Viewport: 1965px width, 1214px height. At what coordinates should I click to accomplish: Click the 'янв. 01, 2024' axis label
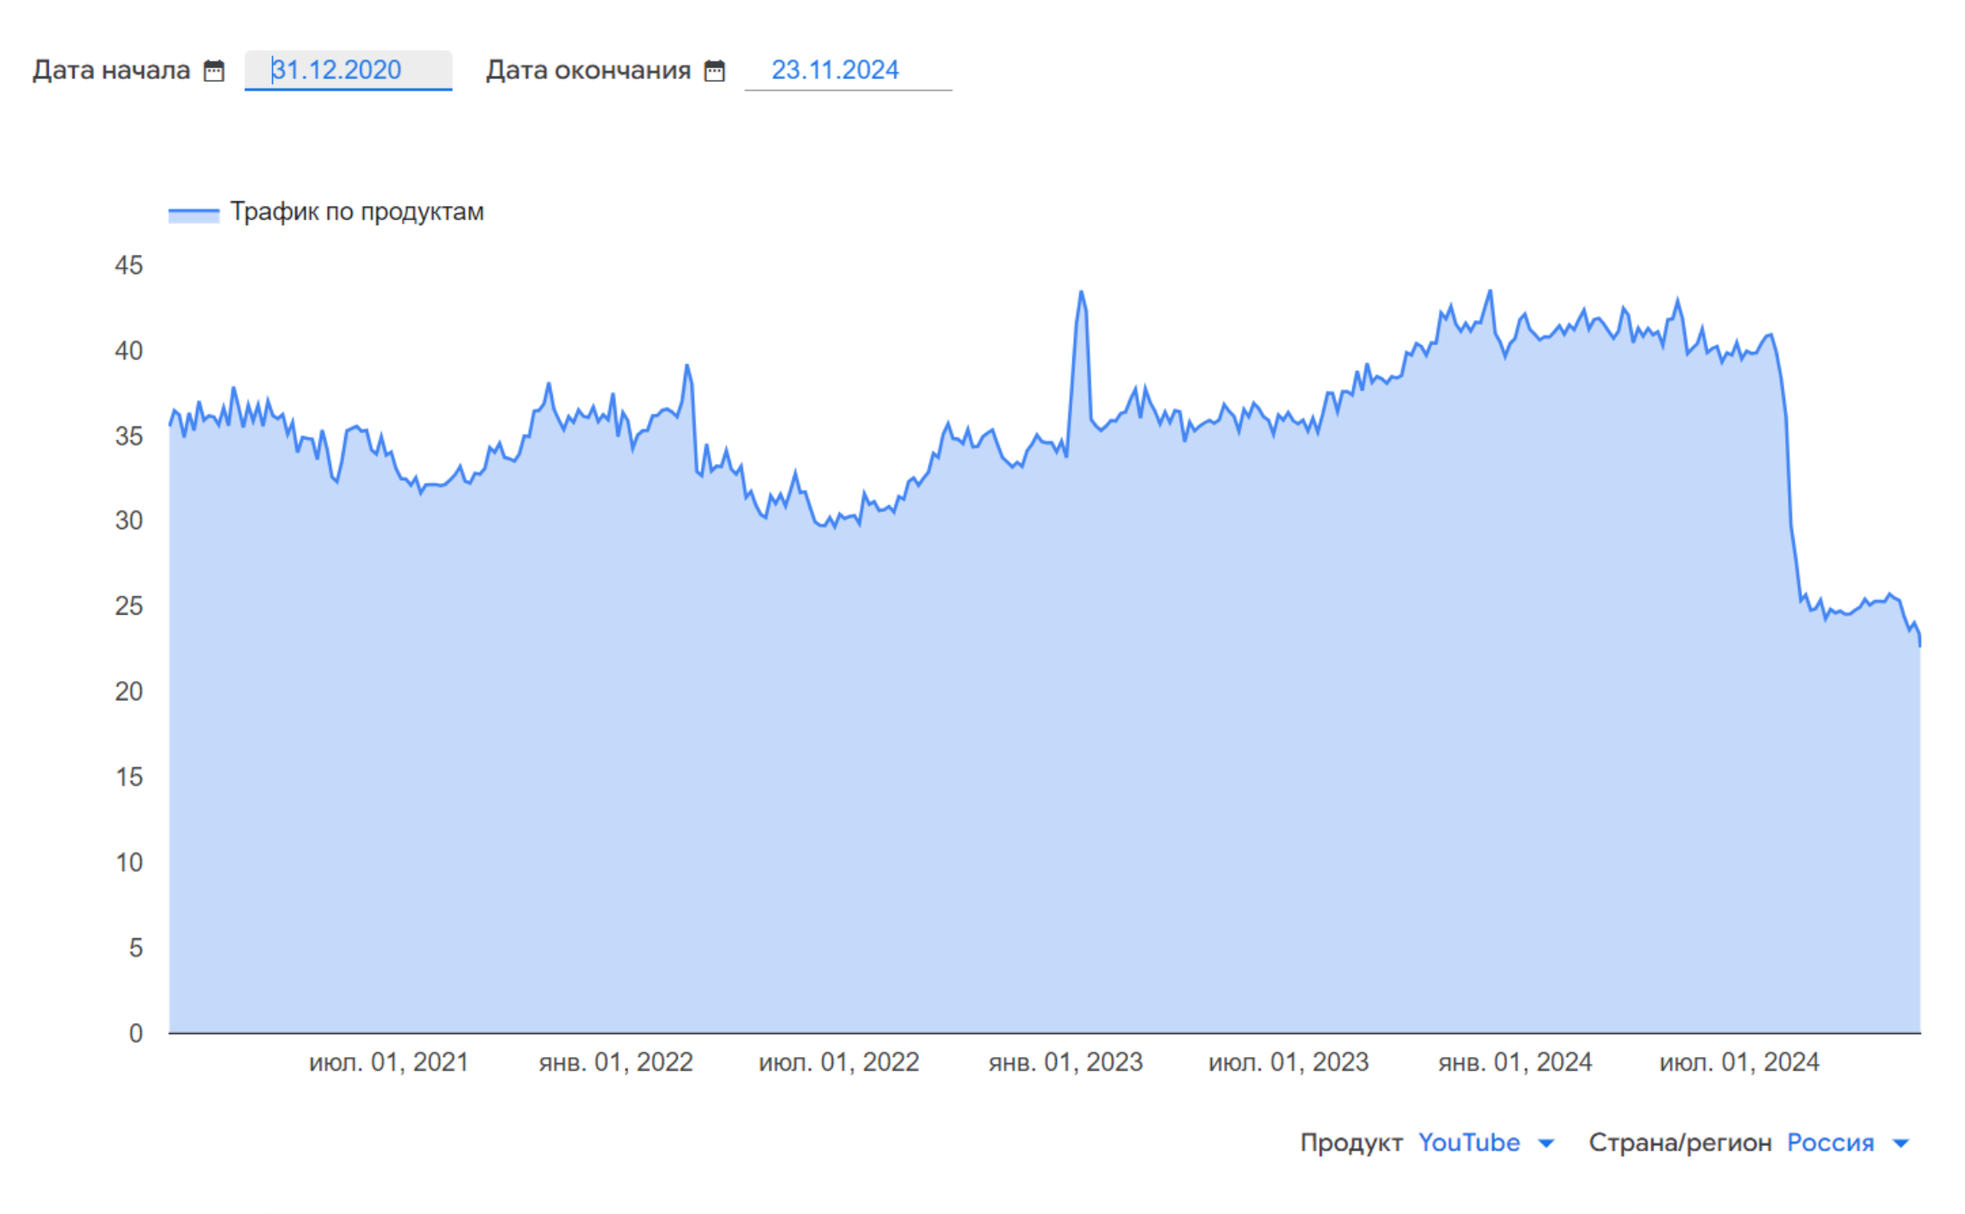(x=1514, y=1062)
